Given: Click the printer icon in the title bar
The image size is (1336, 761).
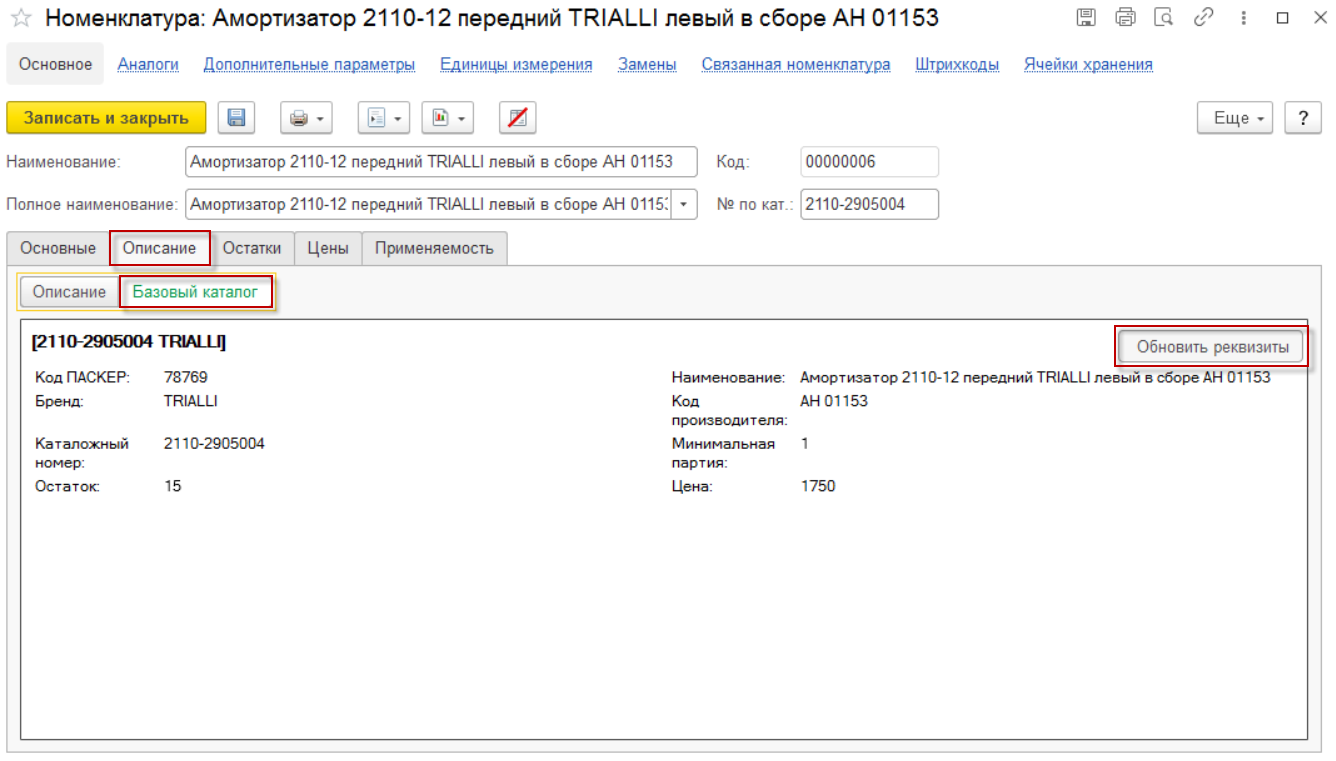Looking at the screenshot, I should pyautogui.click(x=1125, y=17).
